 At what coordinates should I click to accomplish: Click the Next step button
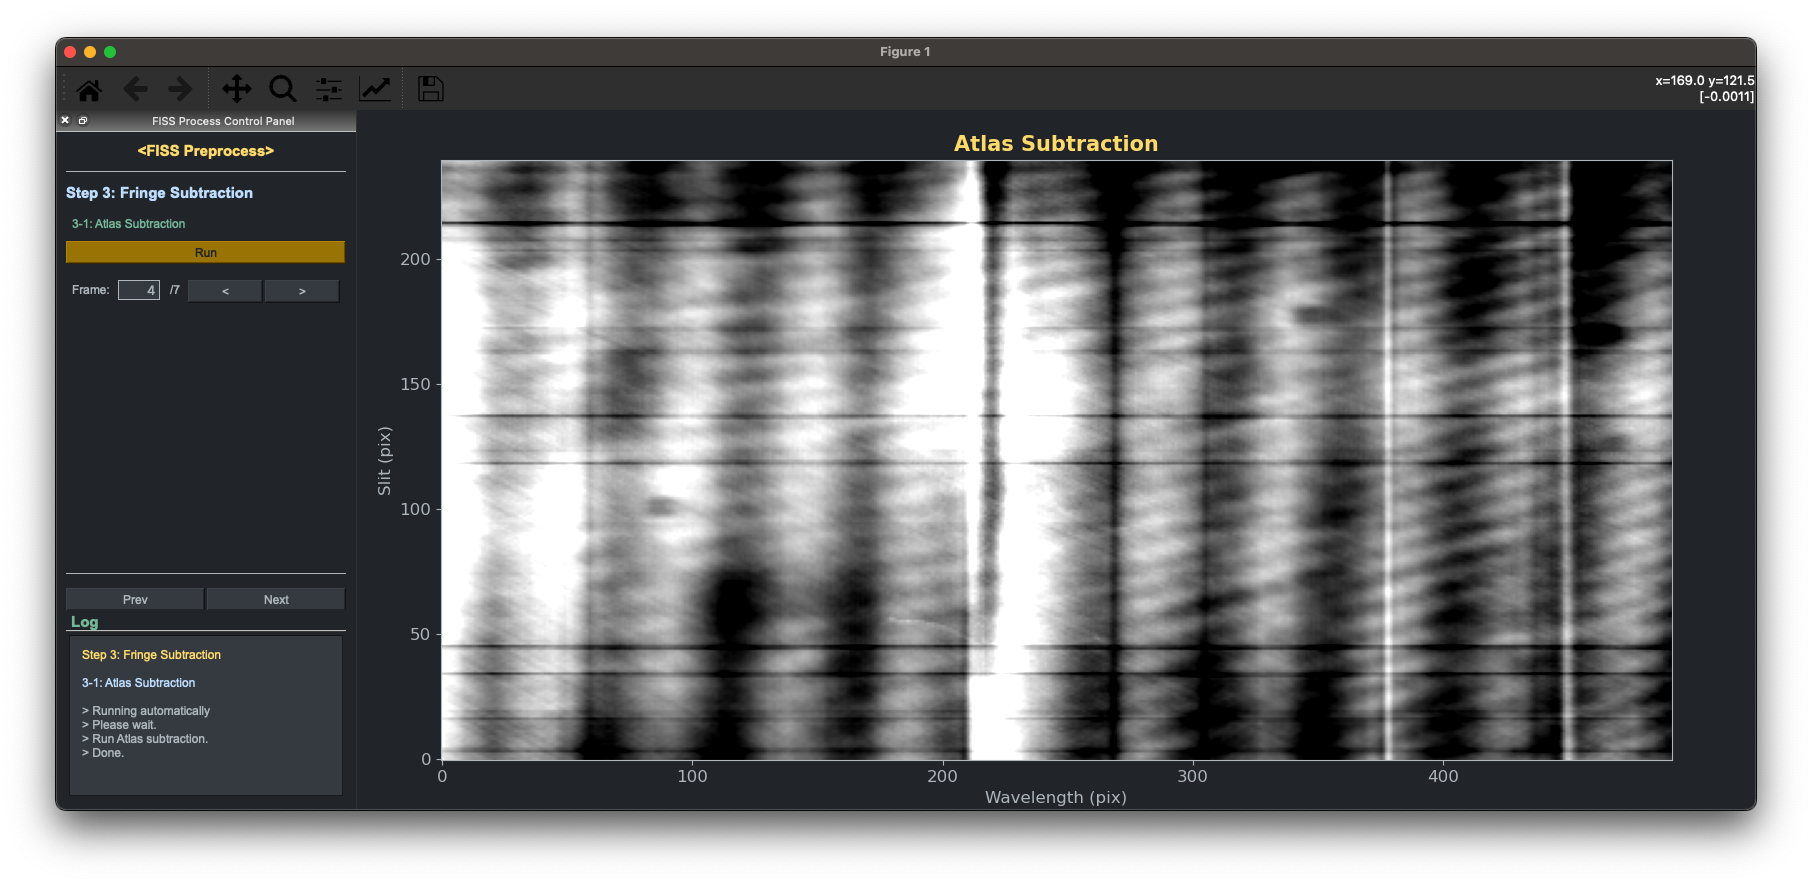pyautogui.click(x=276, y=599)
